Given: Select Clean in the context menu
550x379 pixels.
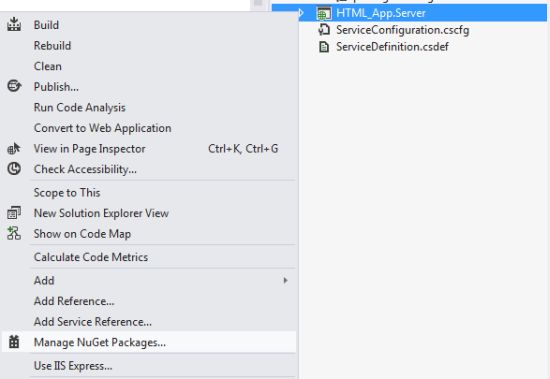Looking at the screenshot, I should click(149, 66).
